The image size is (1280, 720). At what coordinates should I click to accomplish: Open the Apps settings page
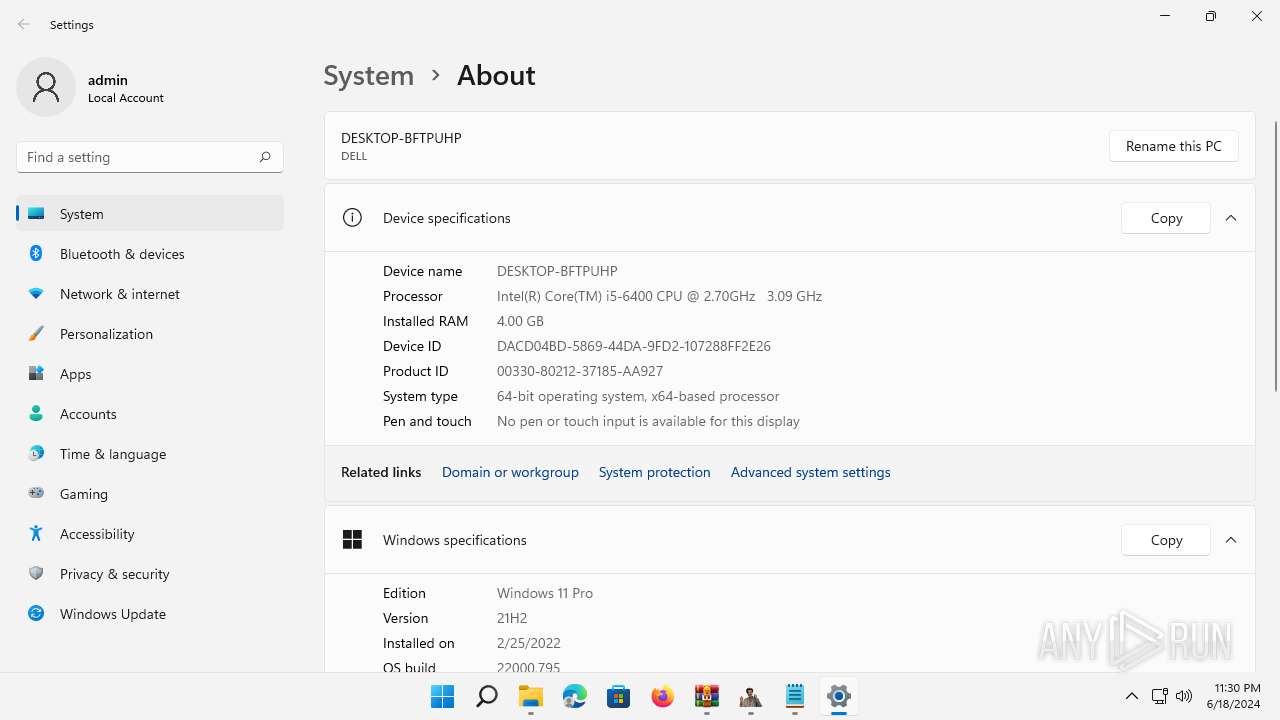pyautogui.click(x=150, y=373)
